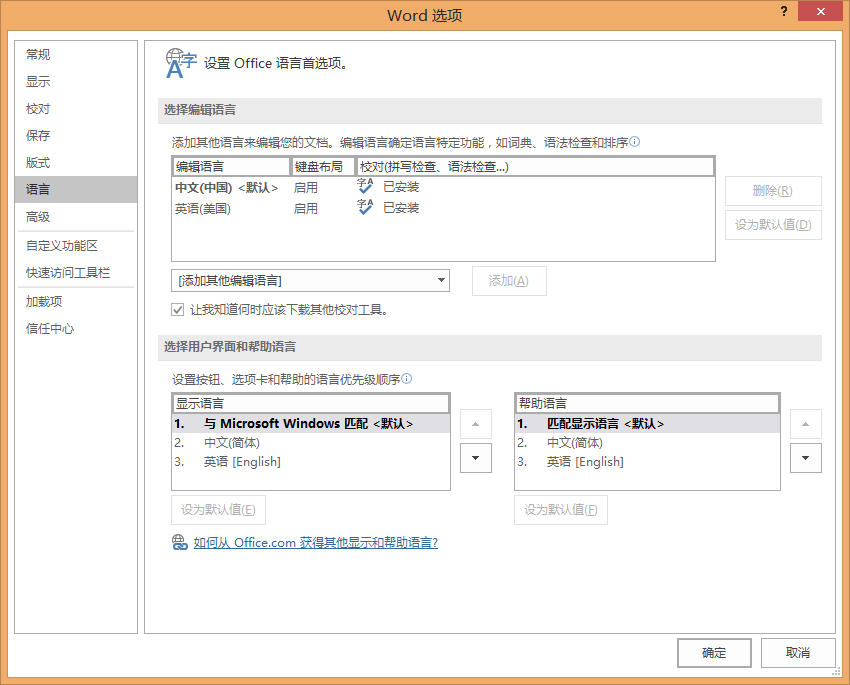
Task: Open the 信任中心 settings page
Action: coord(50,329)
